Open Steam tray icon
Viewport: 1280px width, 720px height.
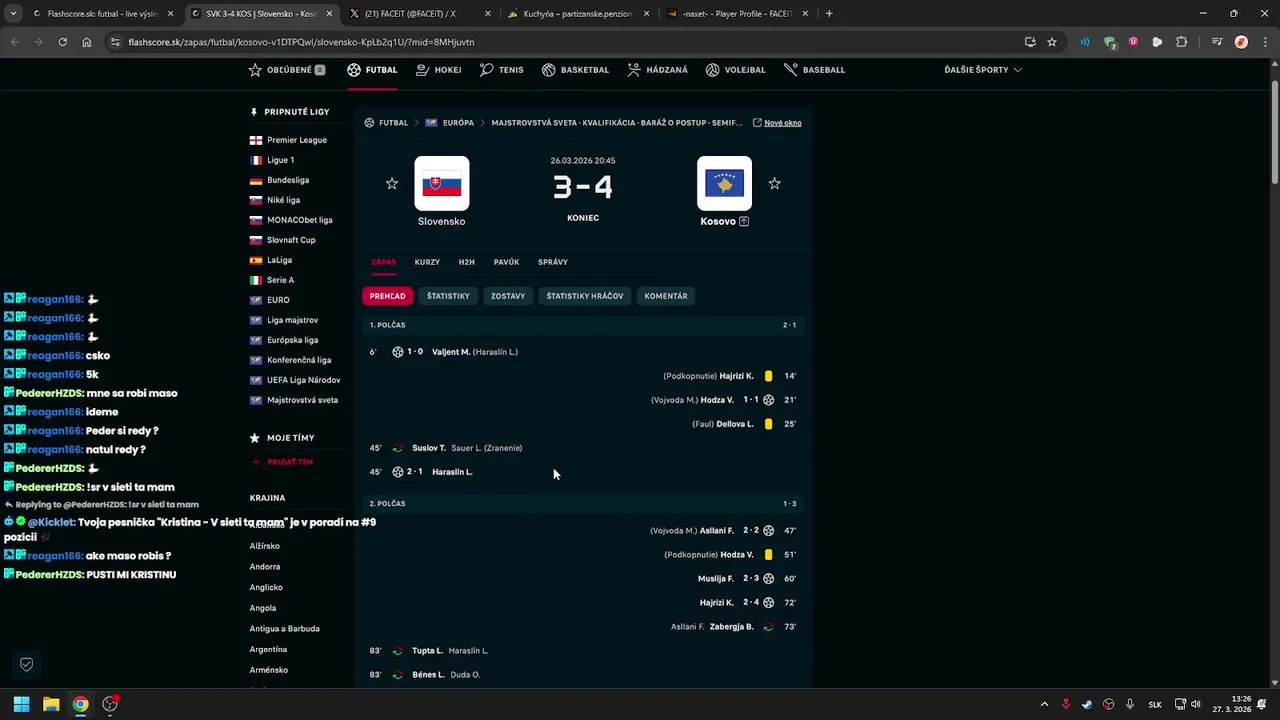coord(1087,704)
